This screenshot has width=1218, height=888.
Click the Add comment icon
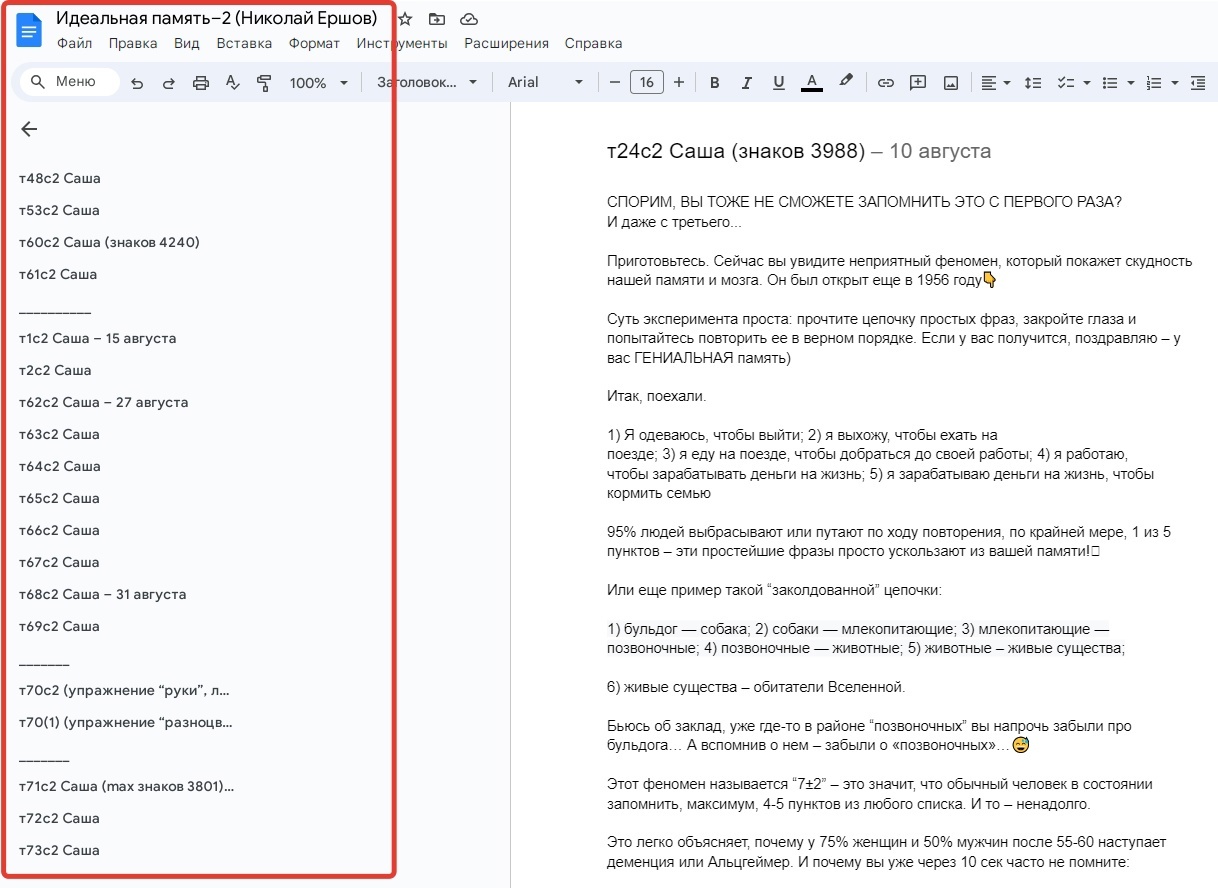(x=918, y=83)
